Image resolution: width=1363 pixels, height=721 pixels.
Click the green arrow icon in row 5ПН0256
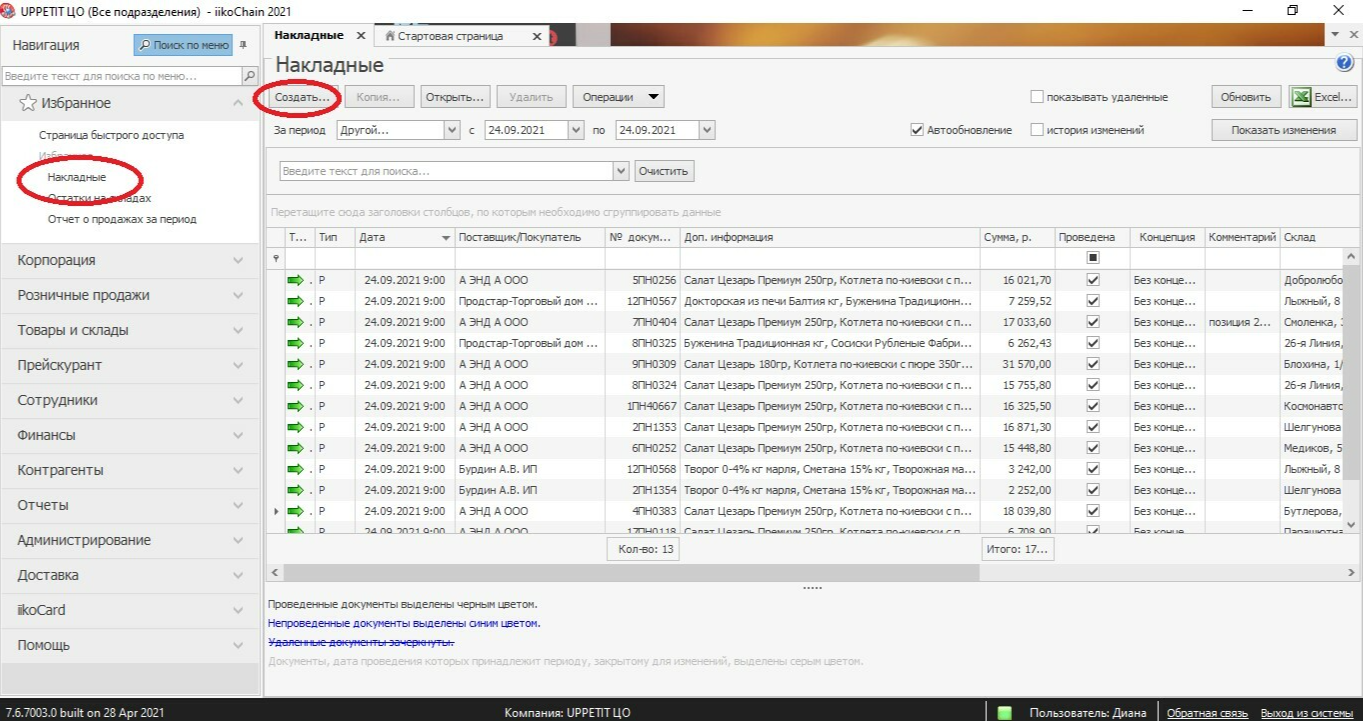(x=295, y=281)
